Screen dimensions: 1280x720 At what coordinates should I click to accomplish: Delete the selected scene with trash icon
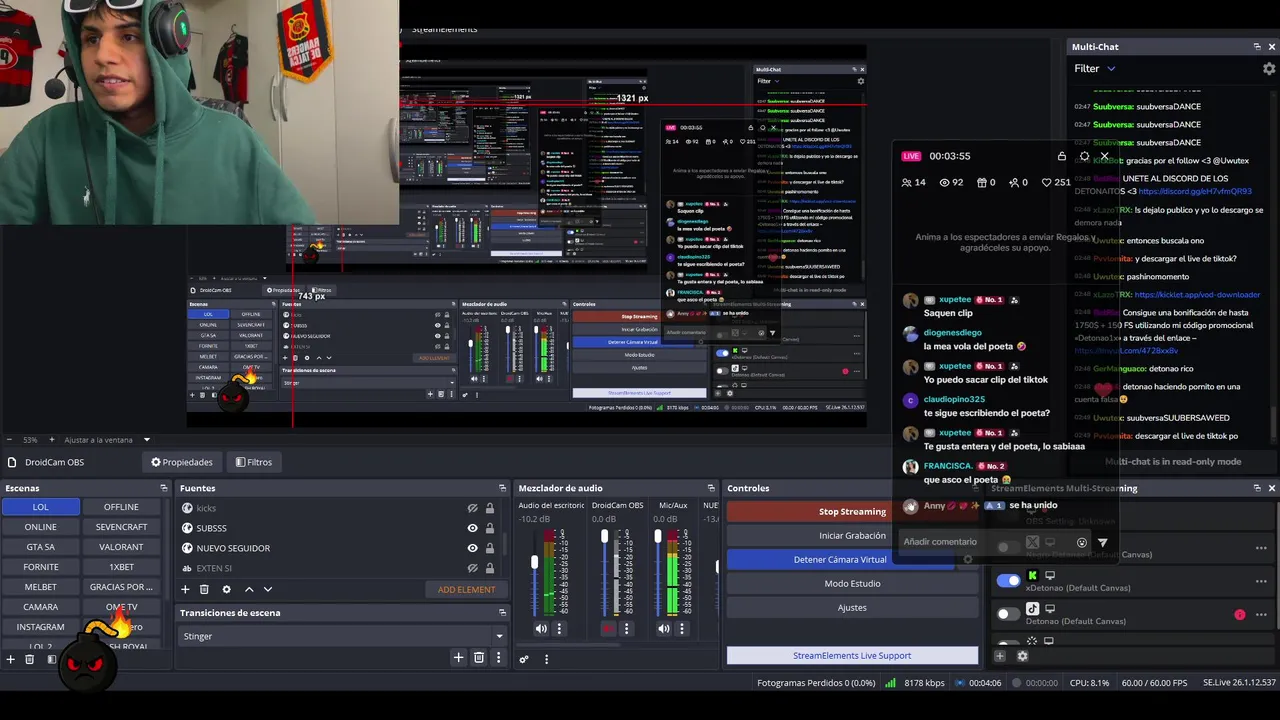tap(30, 659)
